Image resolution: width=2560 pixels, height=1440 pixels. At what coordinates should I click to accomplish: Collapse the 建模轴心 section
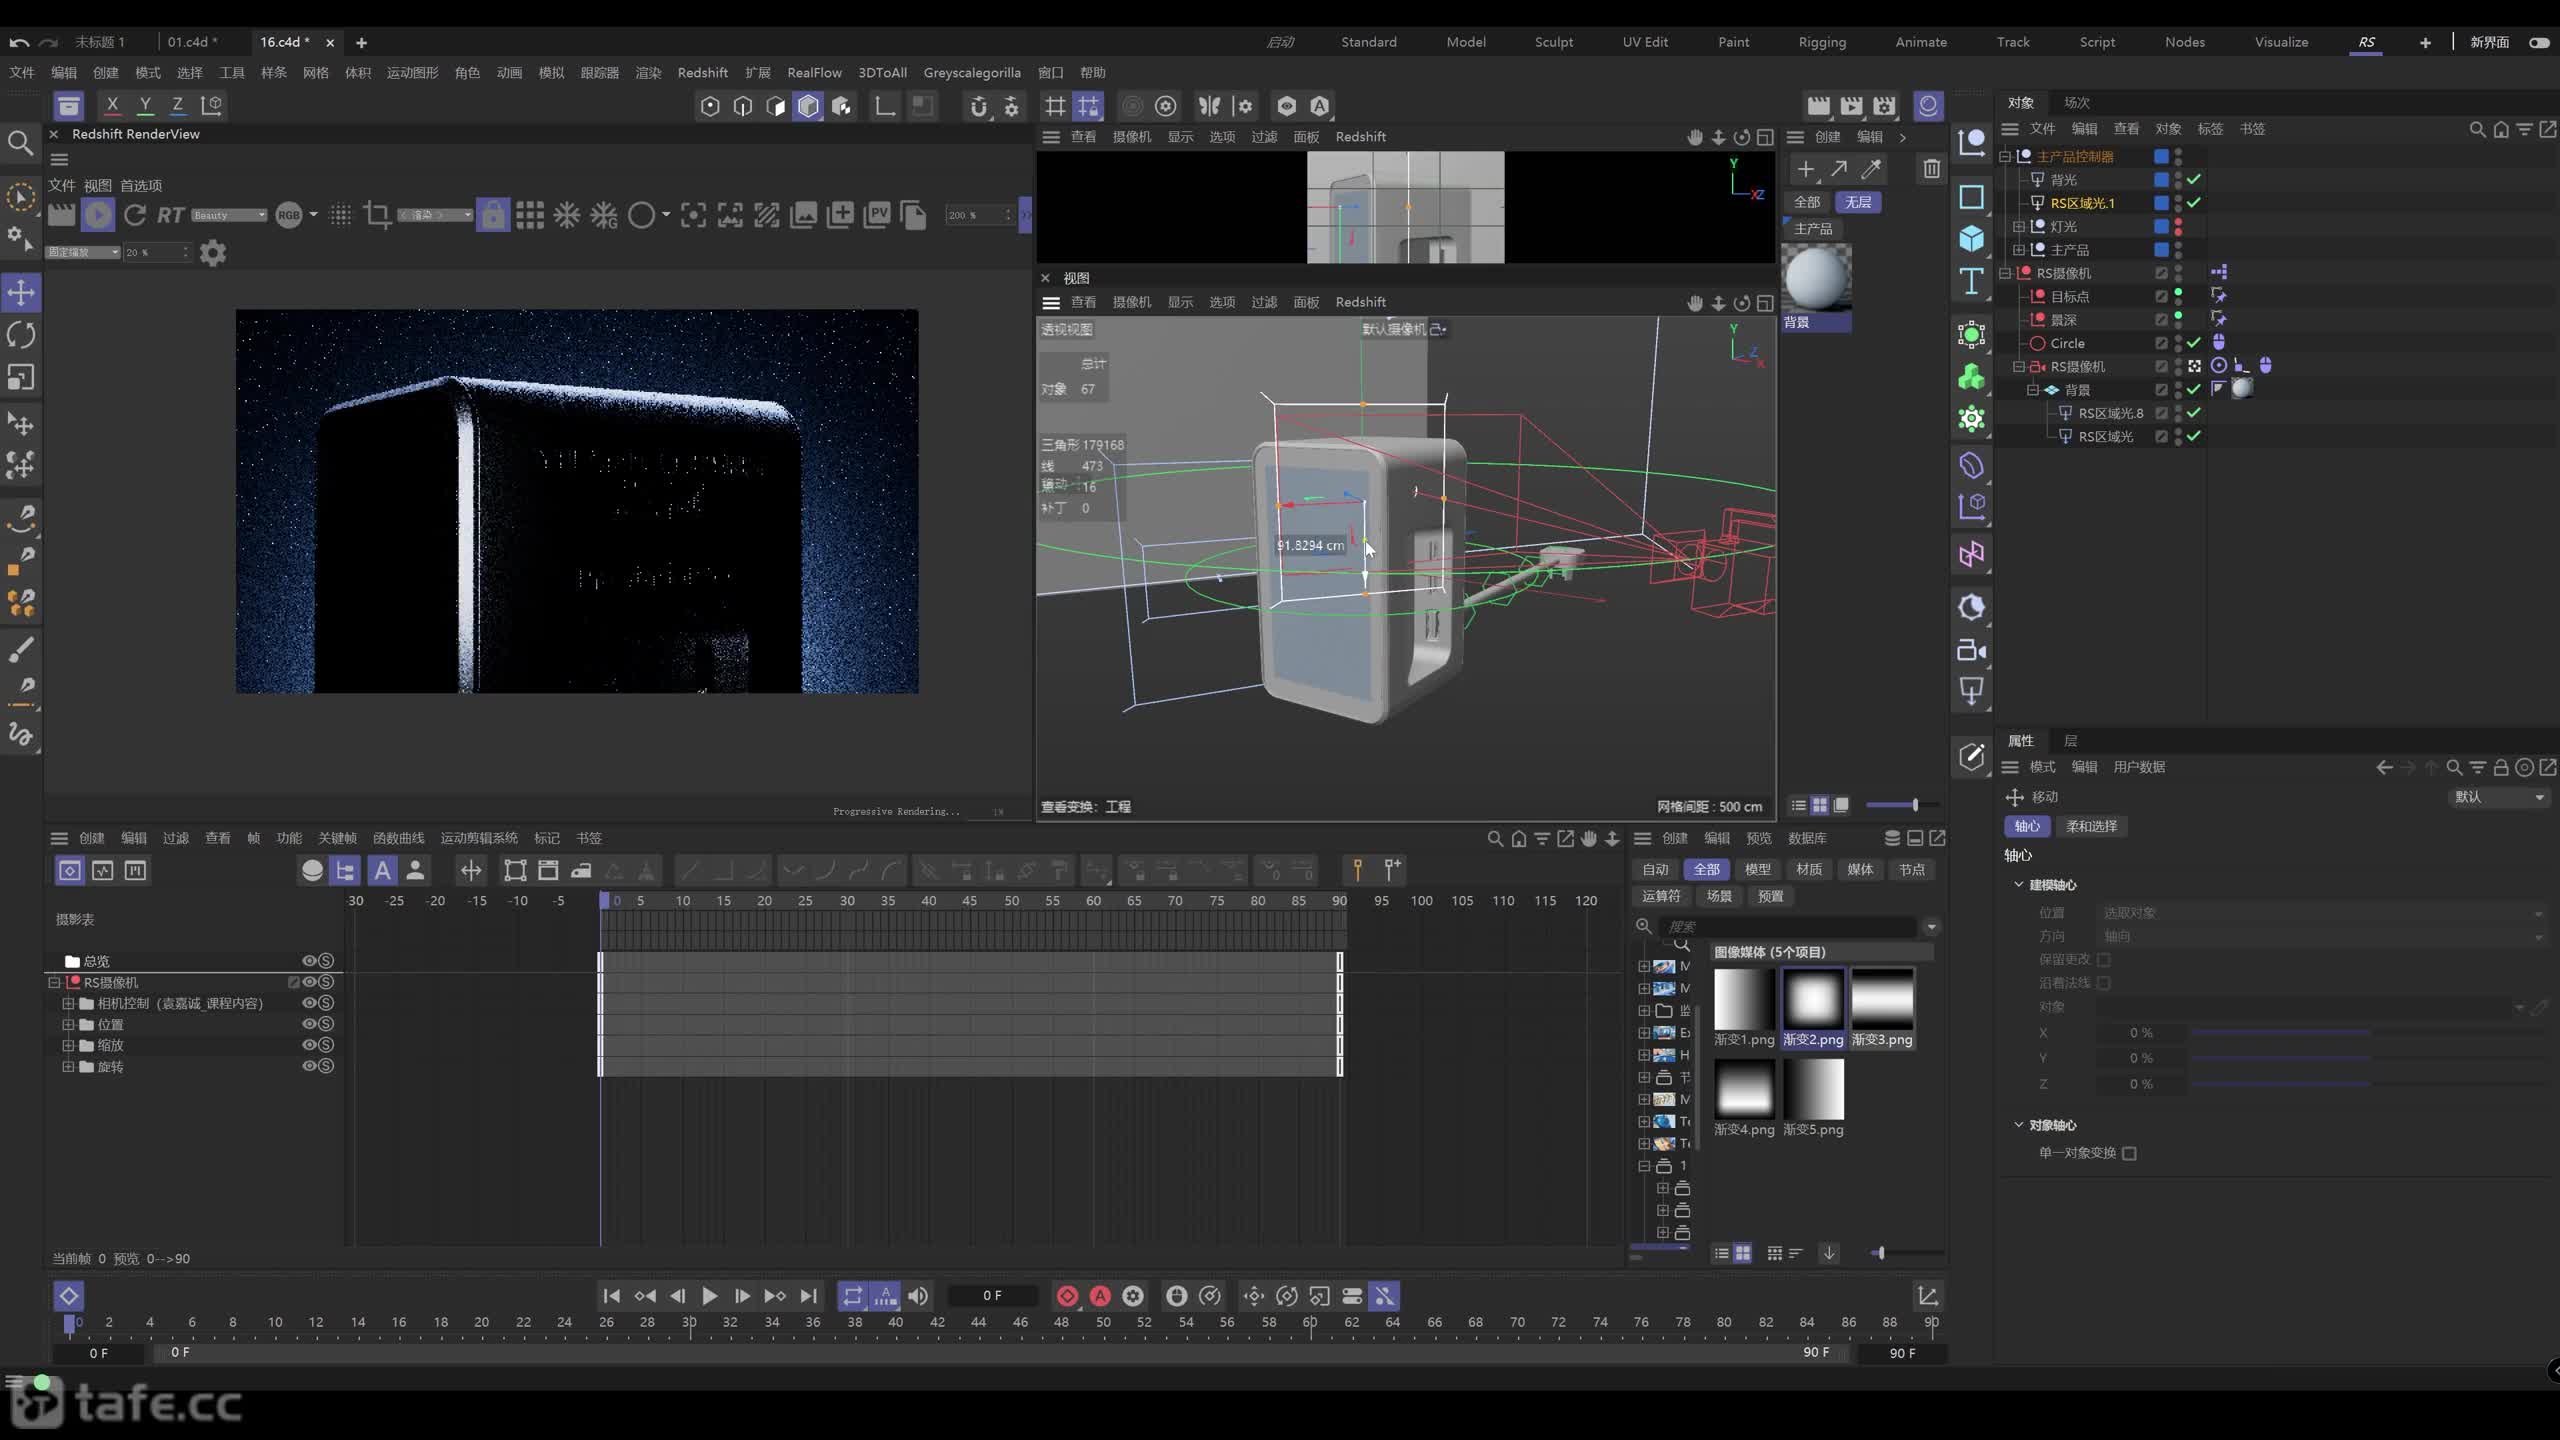pos(2018,884)
